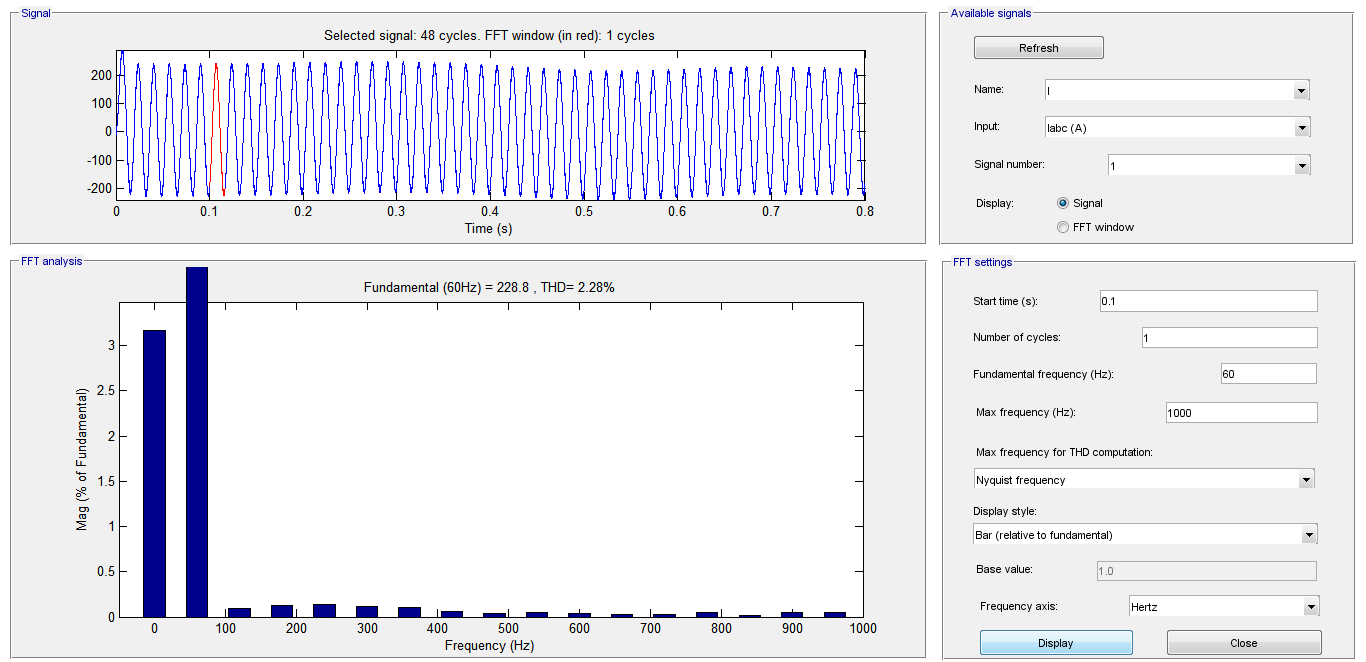Click the Fundamental and THD title text

pyautogui.click(x=488, y=288)
